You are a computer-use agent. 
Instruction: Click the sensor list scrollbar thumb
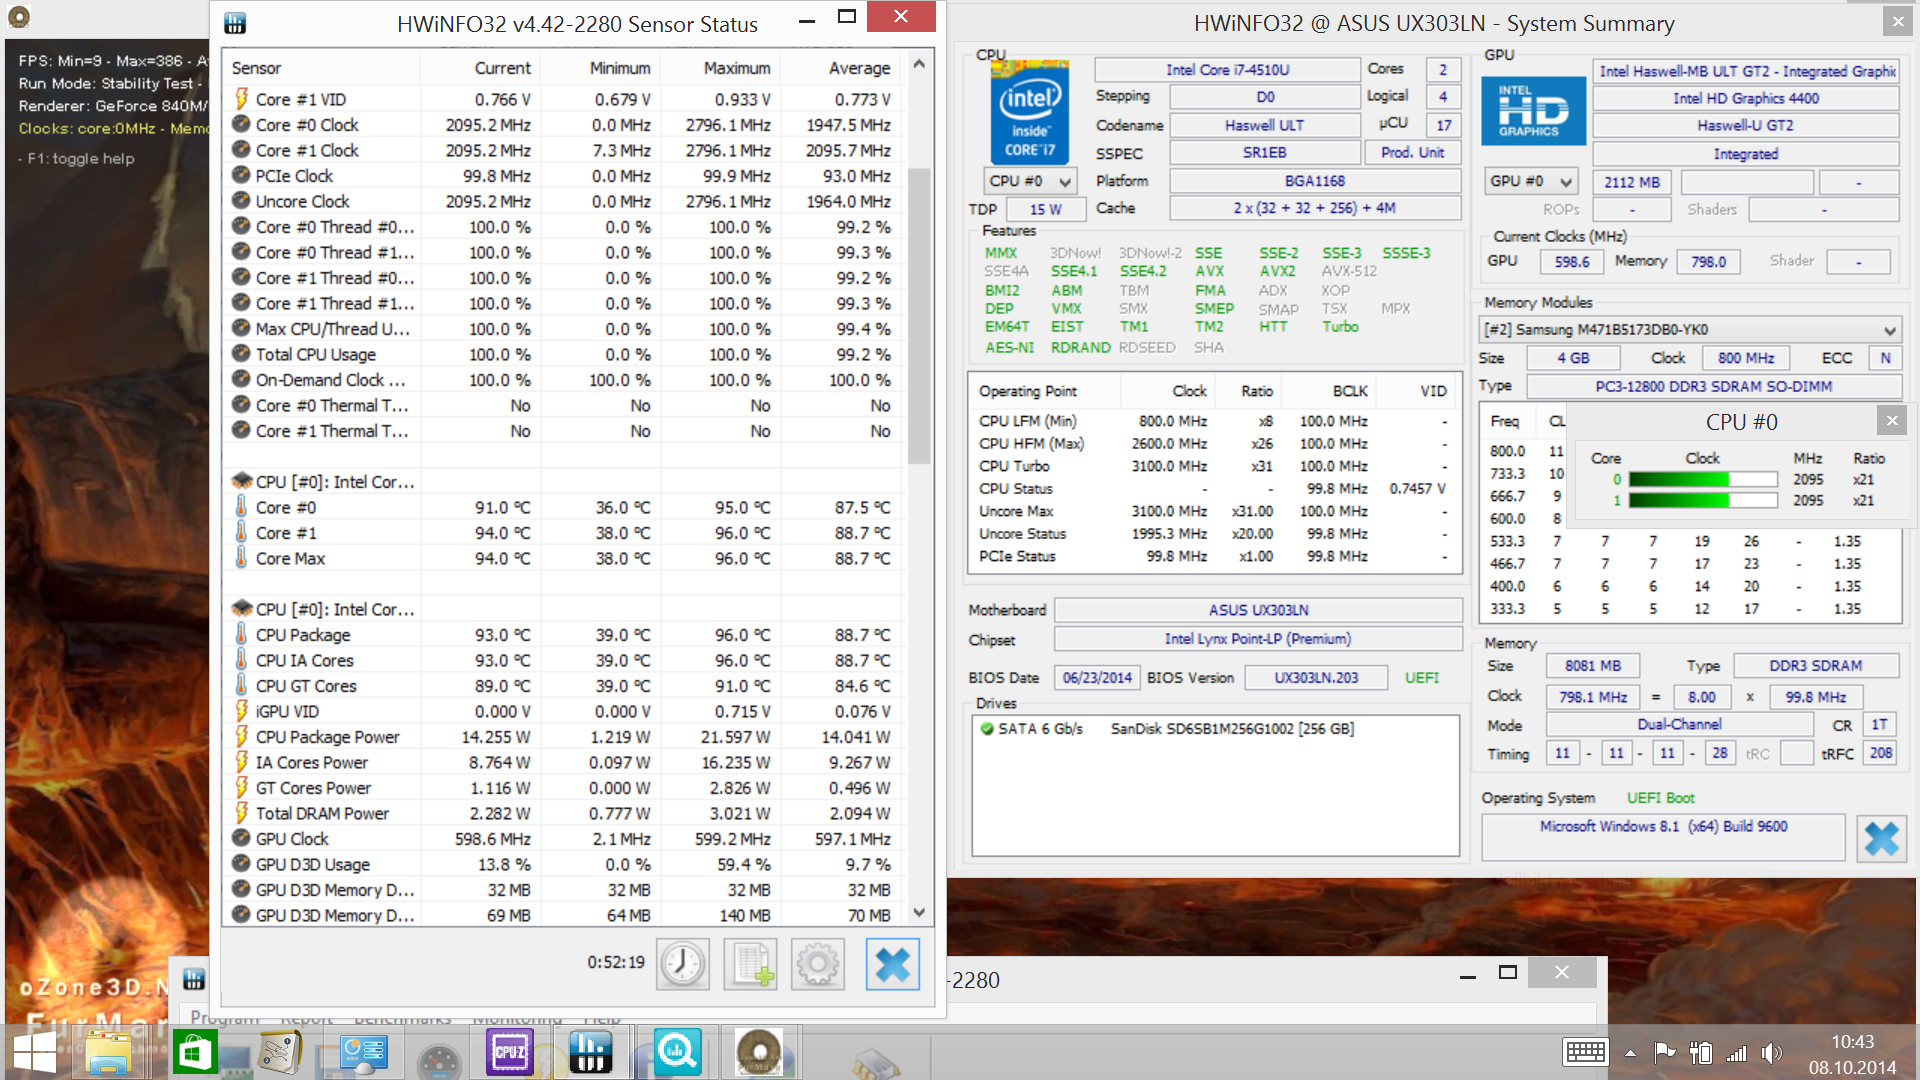919,315
